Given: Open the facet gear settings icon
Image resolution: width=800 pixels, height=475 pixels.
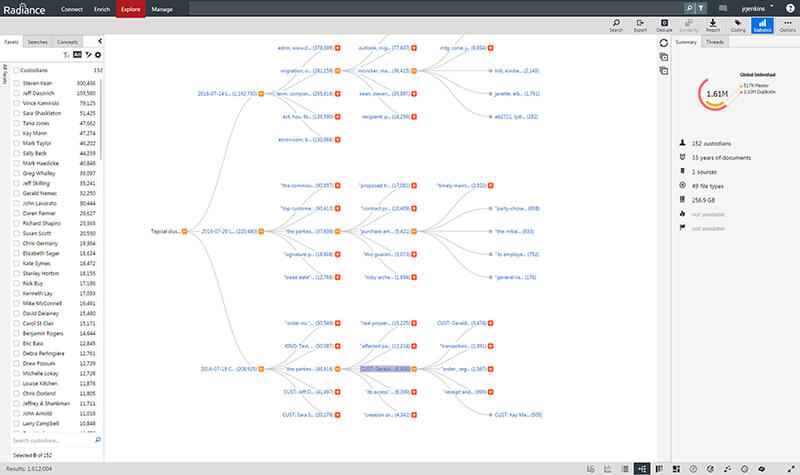Looking at the screenshot, I should click(x=98, y=55).
